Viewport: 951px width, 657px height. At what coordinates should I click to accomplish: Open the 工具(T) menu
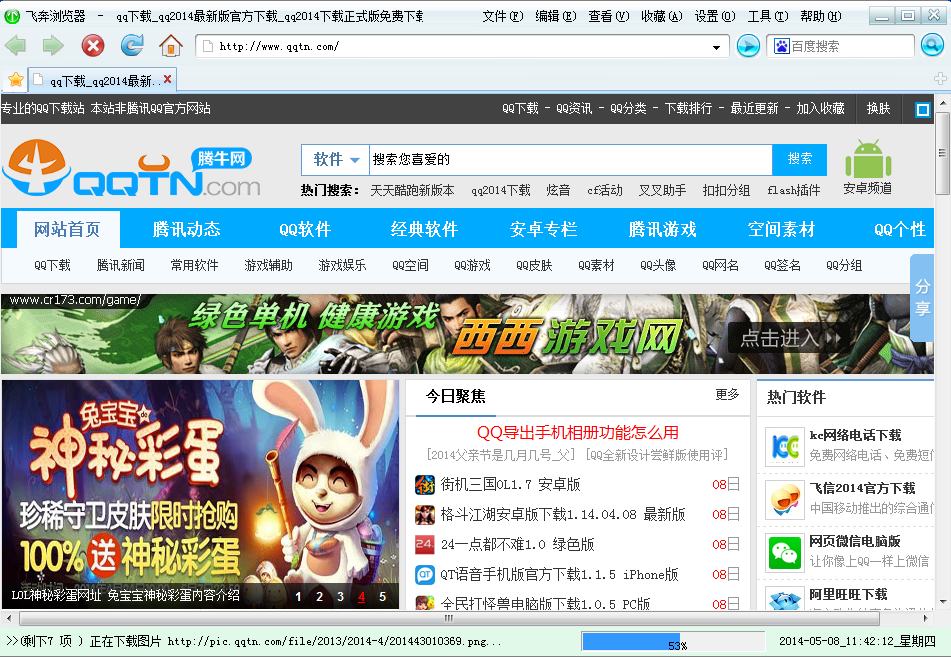point(767,16)
